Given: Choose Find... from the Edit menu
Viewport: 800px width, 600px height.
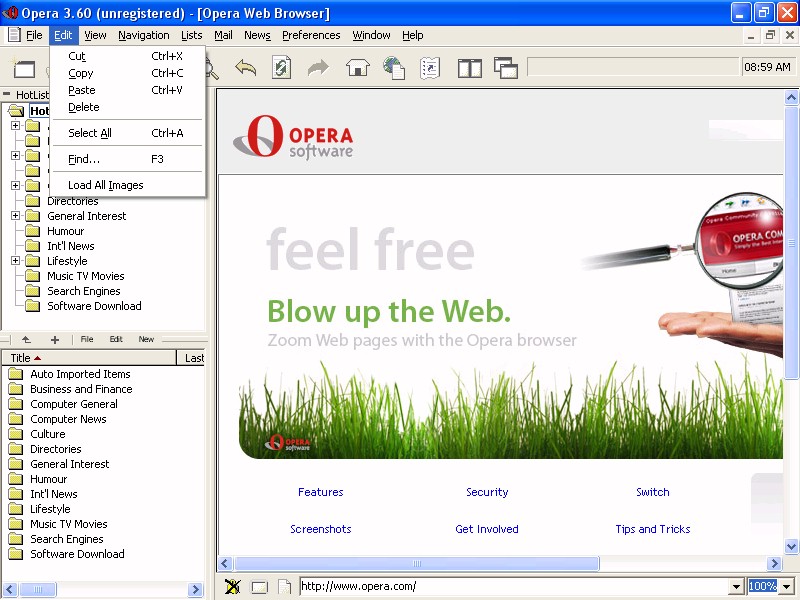Looking at the screenshot, I should click(x=128, y=159).
